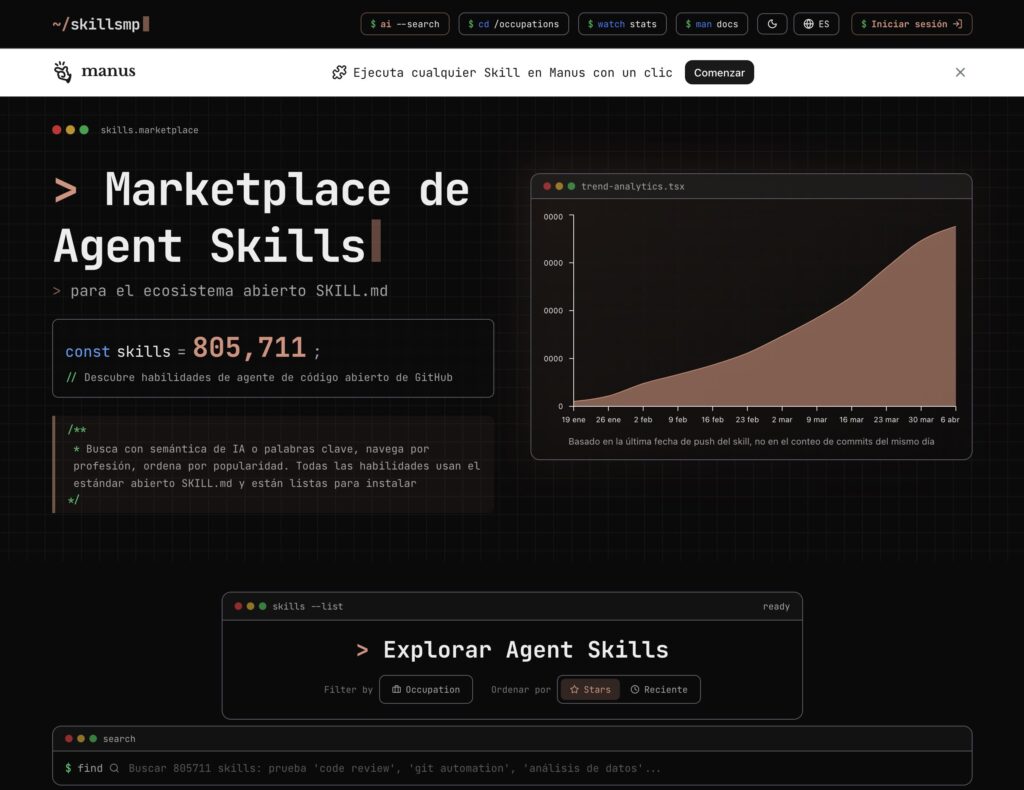Click the Manus logo icon in banner

[63, 72]
